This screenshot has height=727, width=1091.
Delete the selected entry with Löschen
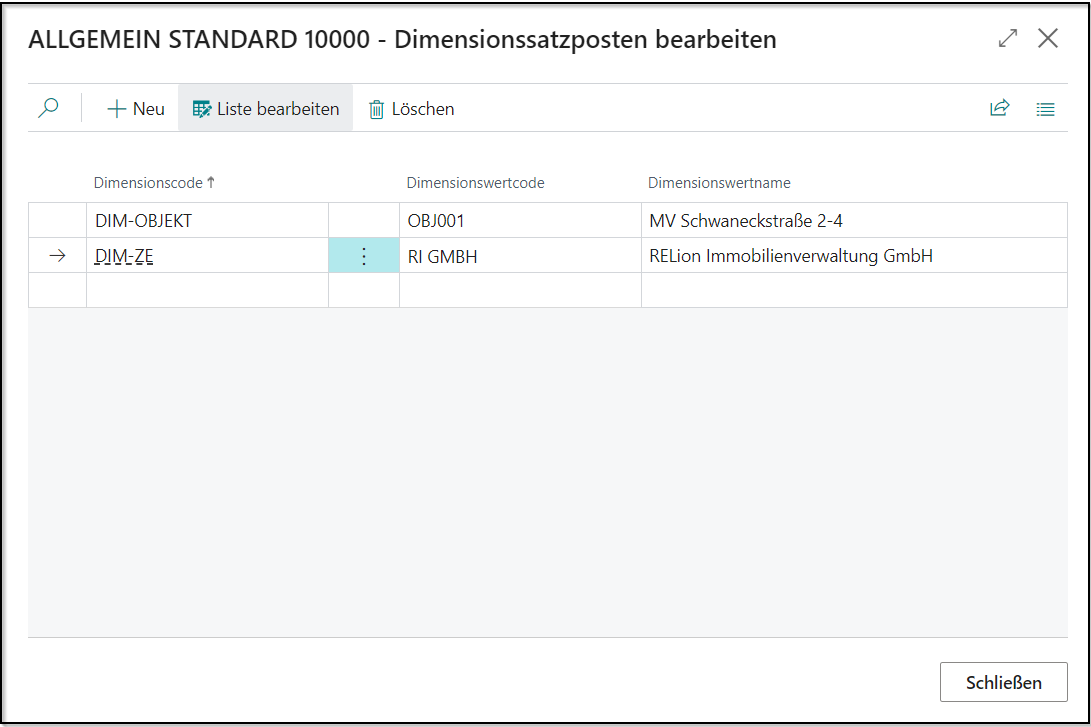click(422, 108)
